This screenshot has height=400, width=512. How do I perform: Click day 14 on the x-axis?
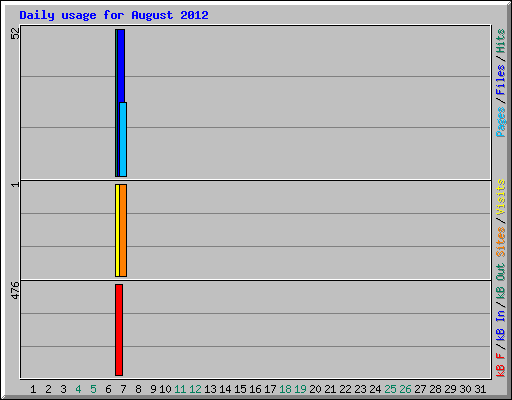pyautogui.click(x=225, y=389)
